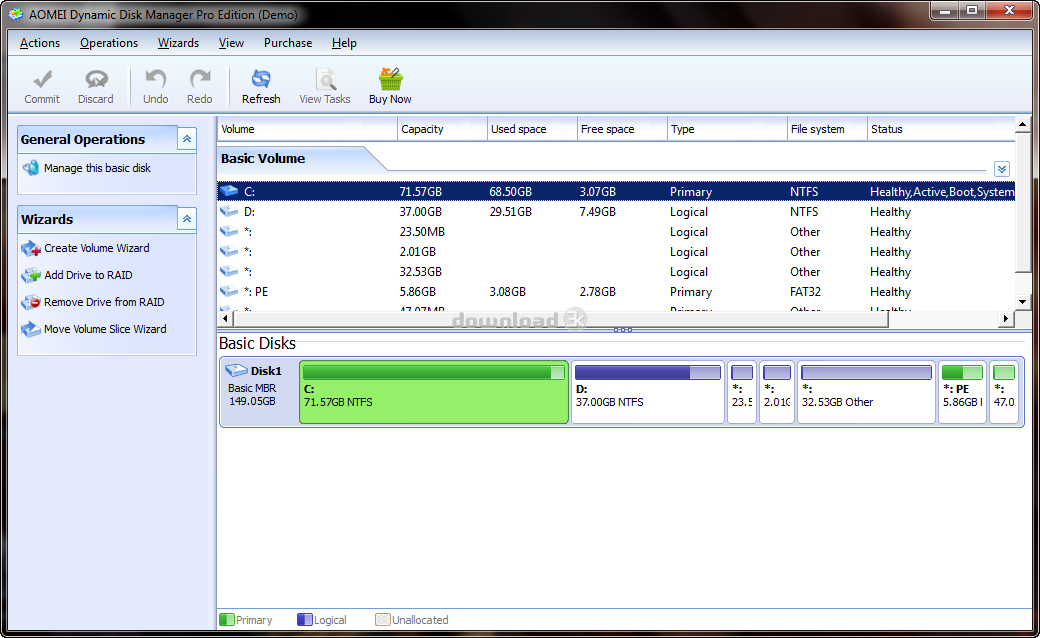
Task: Sort by Used space column header
Action: click(x=532, y=129)
